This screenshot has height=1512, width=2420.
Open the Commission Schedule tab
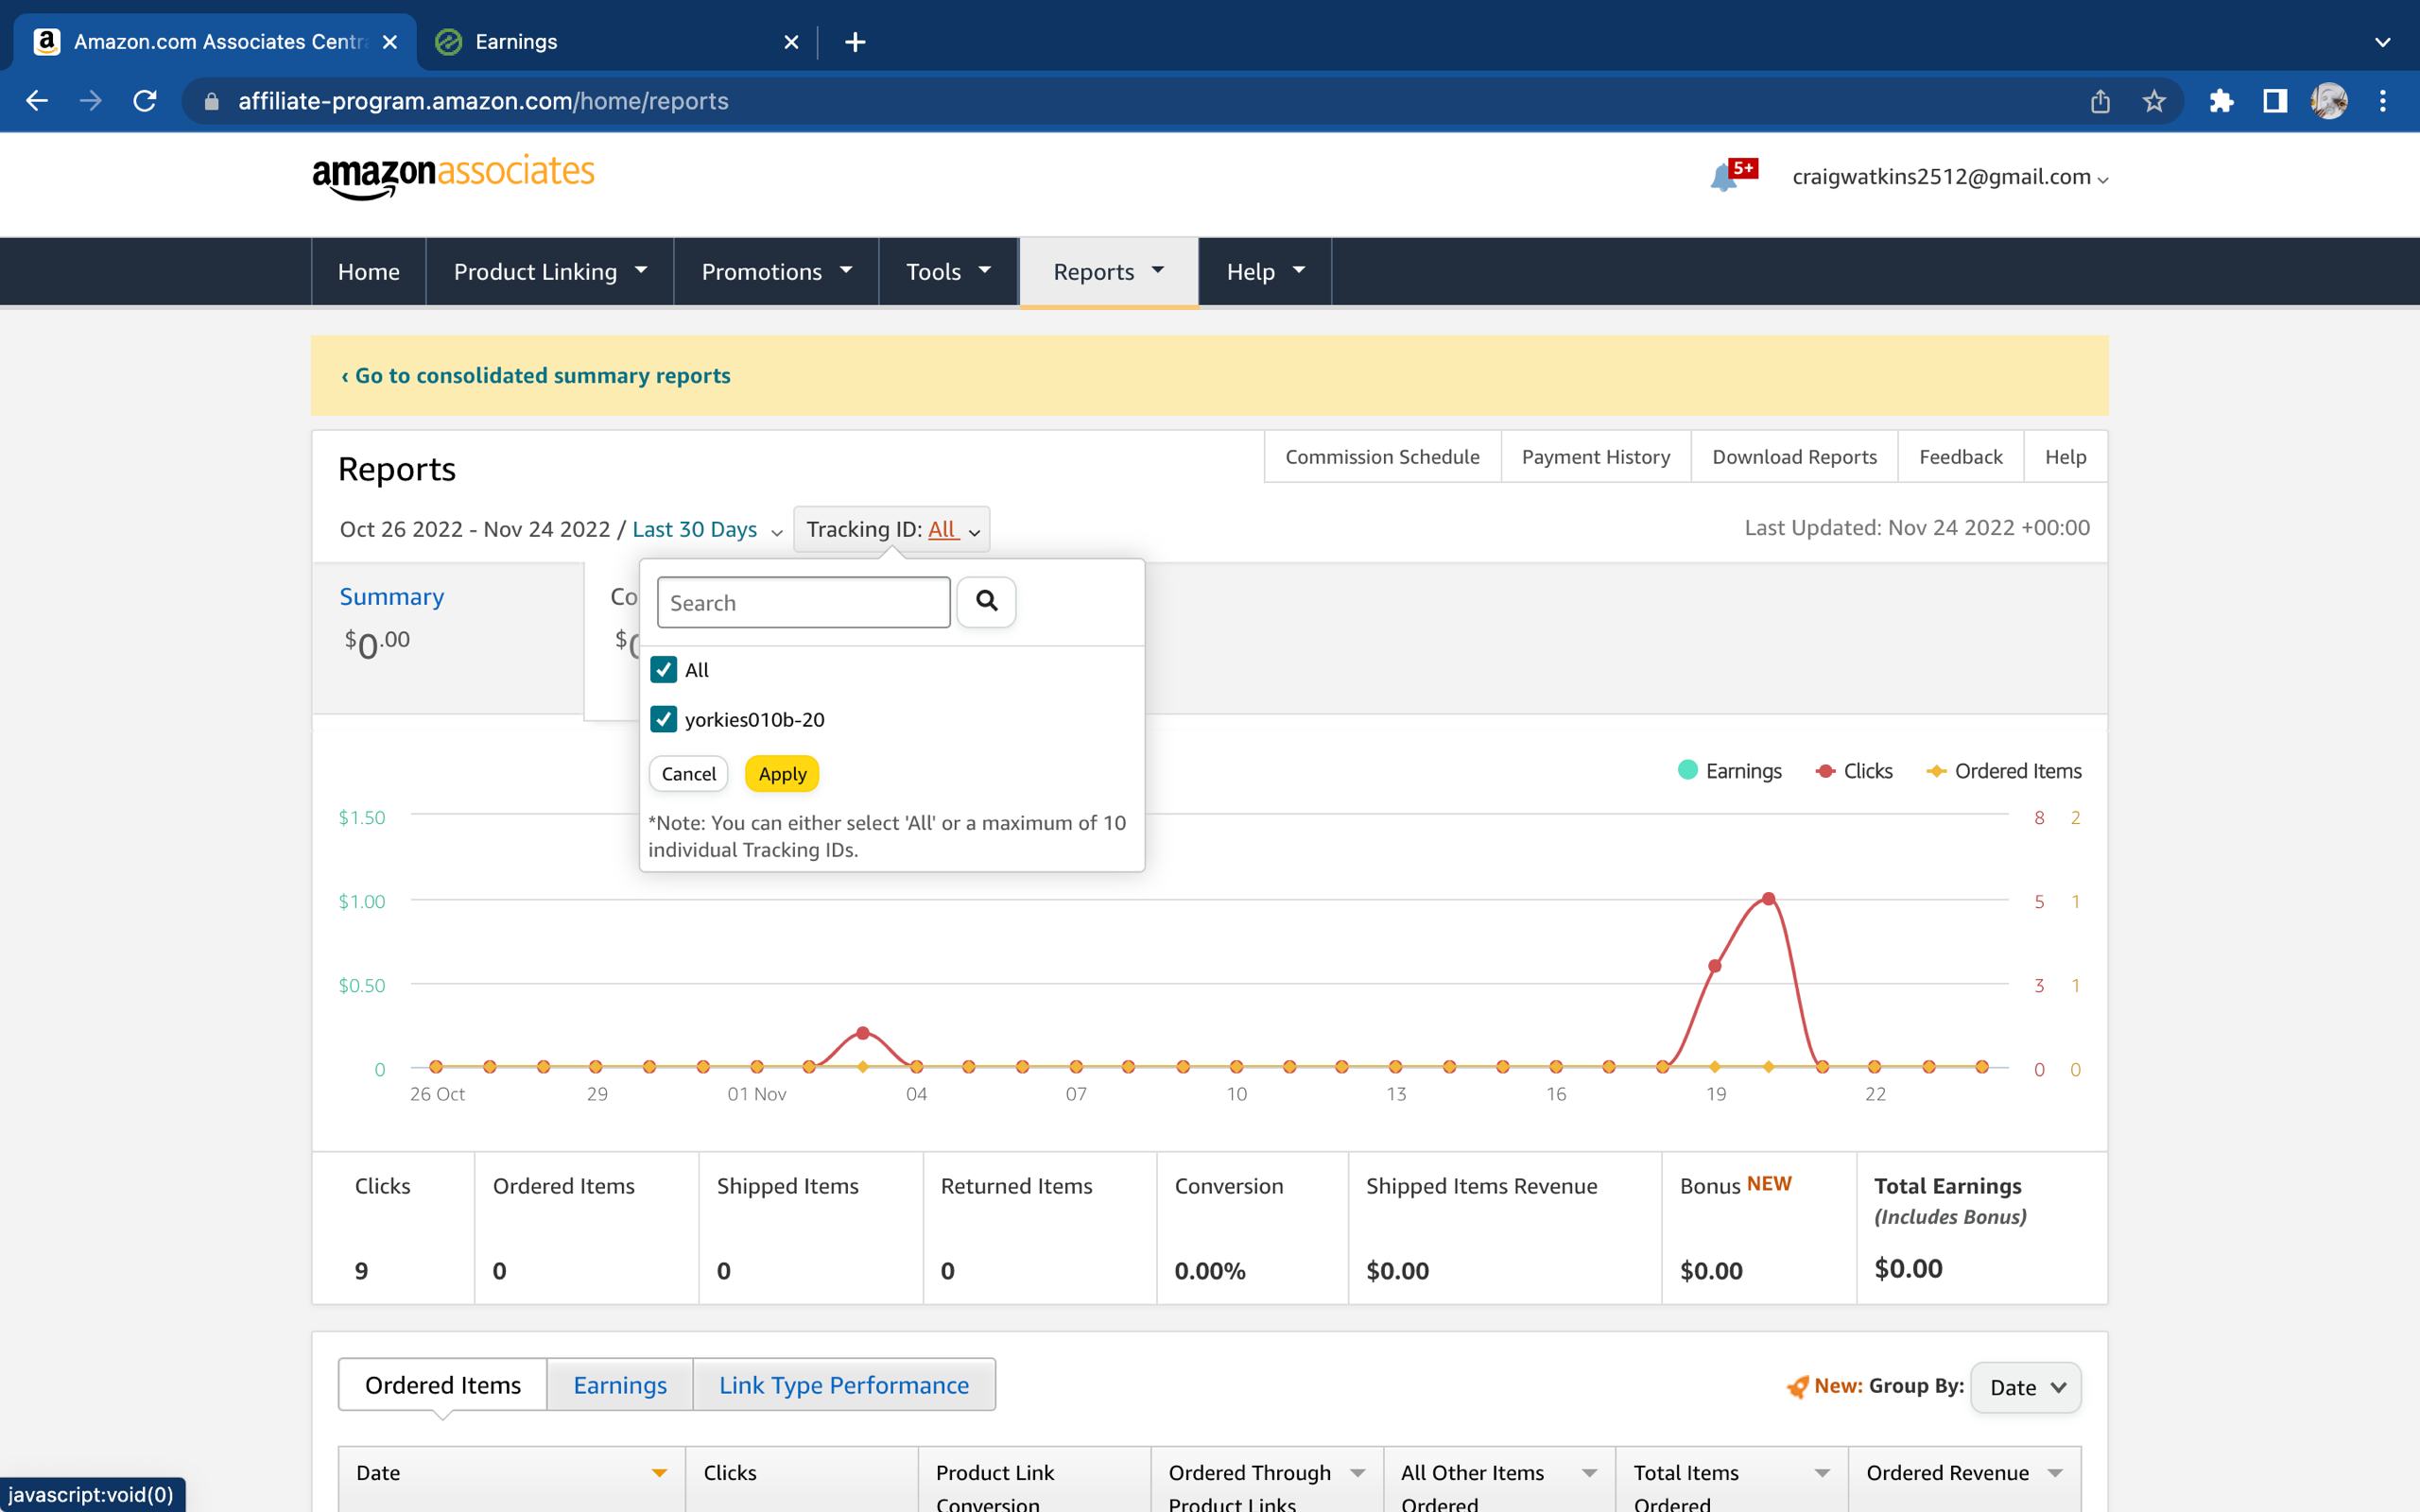click(x=1382, y=457)
